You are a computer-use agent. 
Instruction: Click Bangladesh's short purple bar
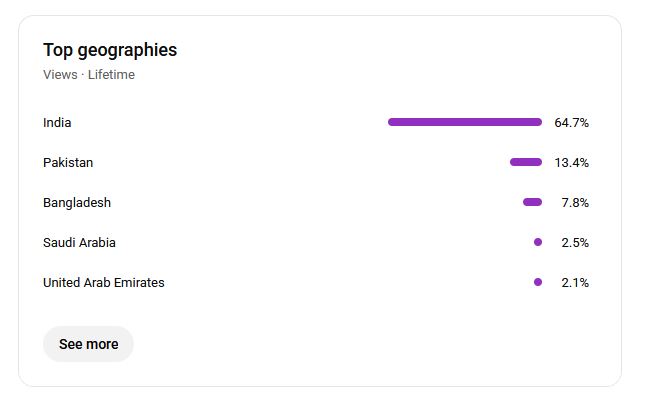(x=532, y=202)
